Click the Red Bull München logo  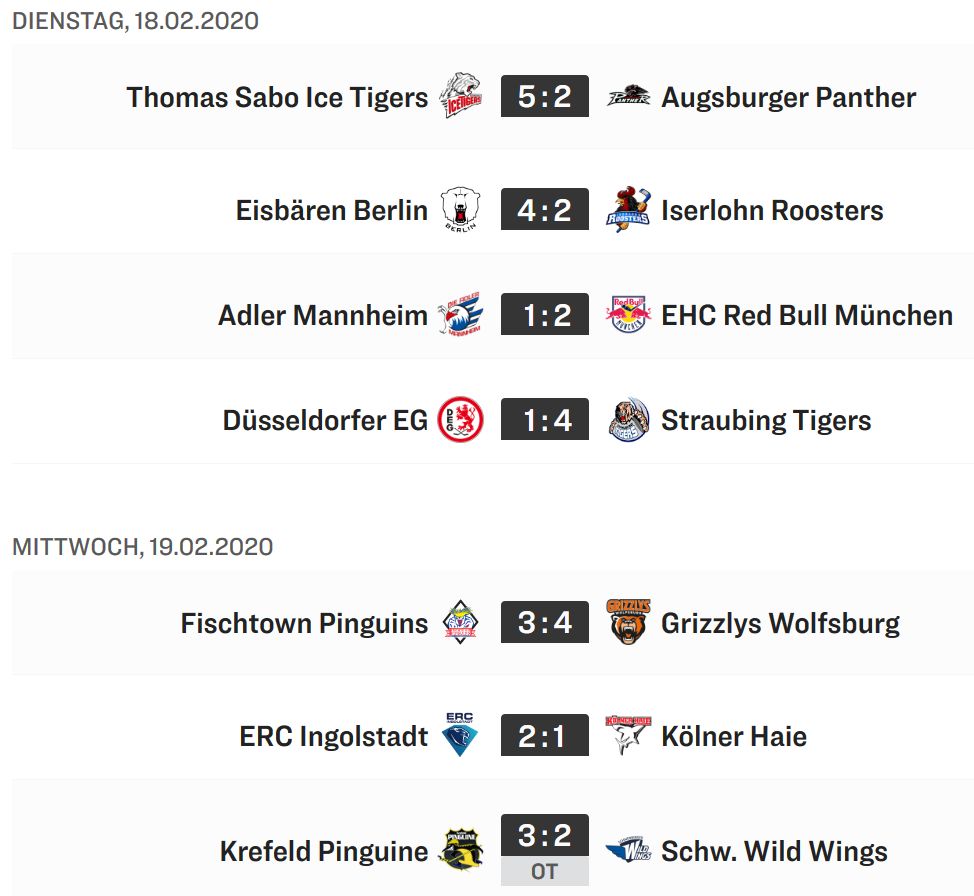tap(628, 314)
